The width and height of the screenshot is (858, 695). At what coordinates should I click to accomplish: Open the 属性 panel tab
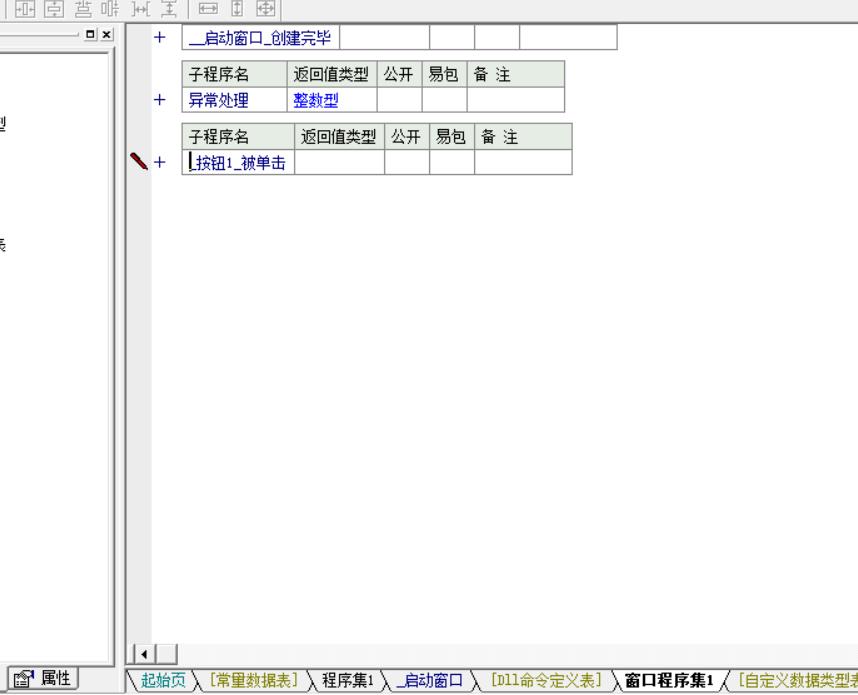[41, 678]
